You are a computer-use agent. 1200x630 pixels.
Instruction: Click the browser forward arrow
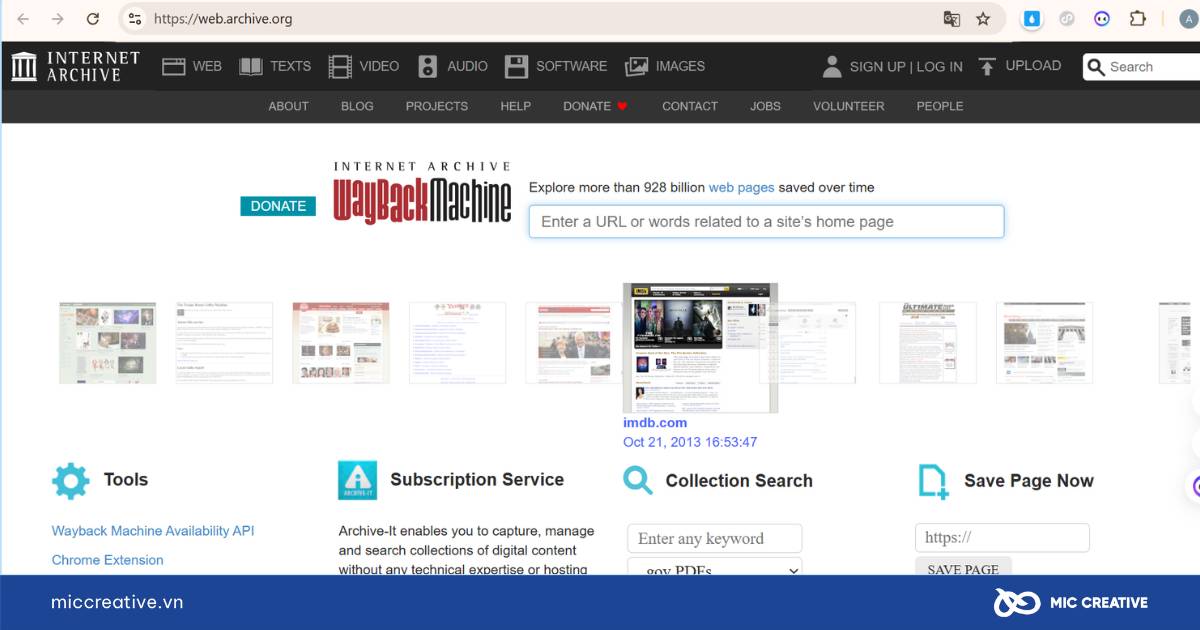tap(57, 18)
